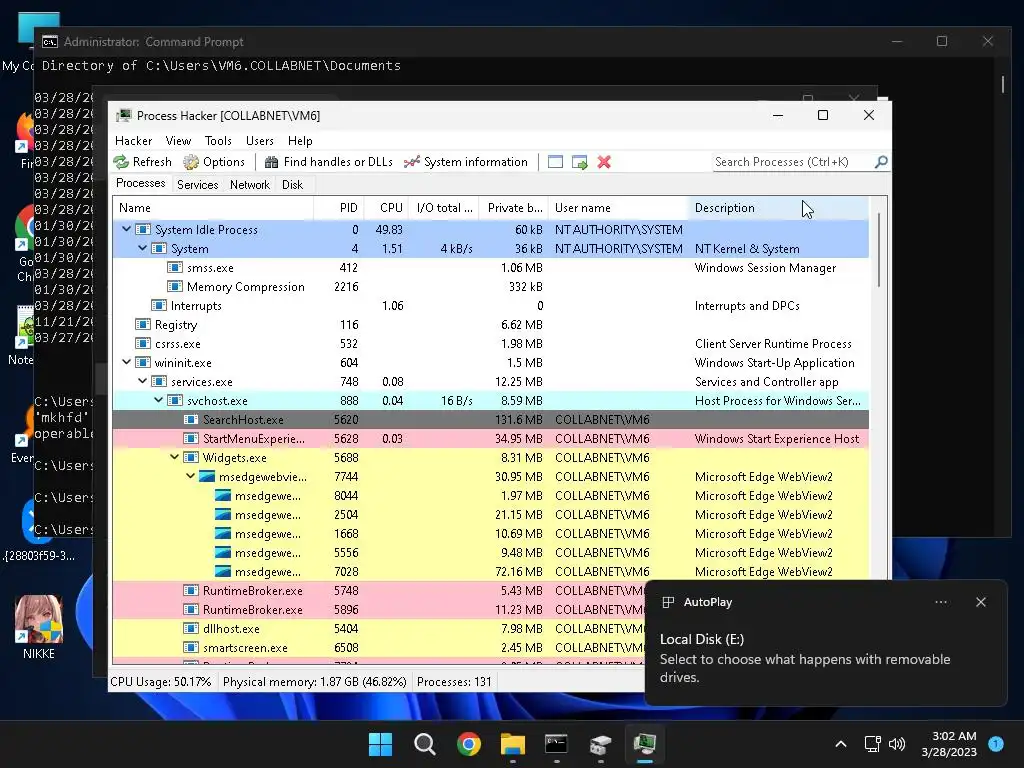This screenshot has height=768, width=1024.
Task: Click the process list vertical scrollbar
Action: point(878,249)
